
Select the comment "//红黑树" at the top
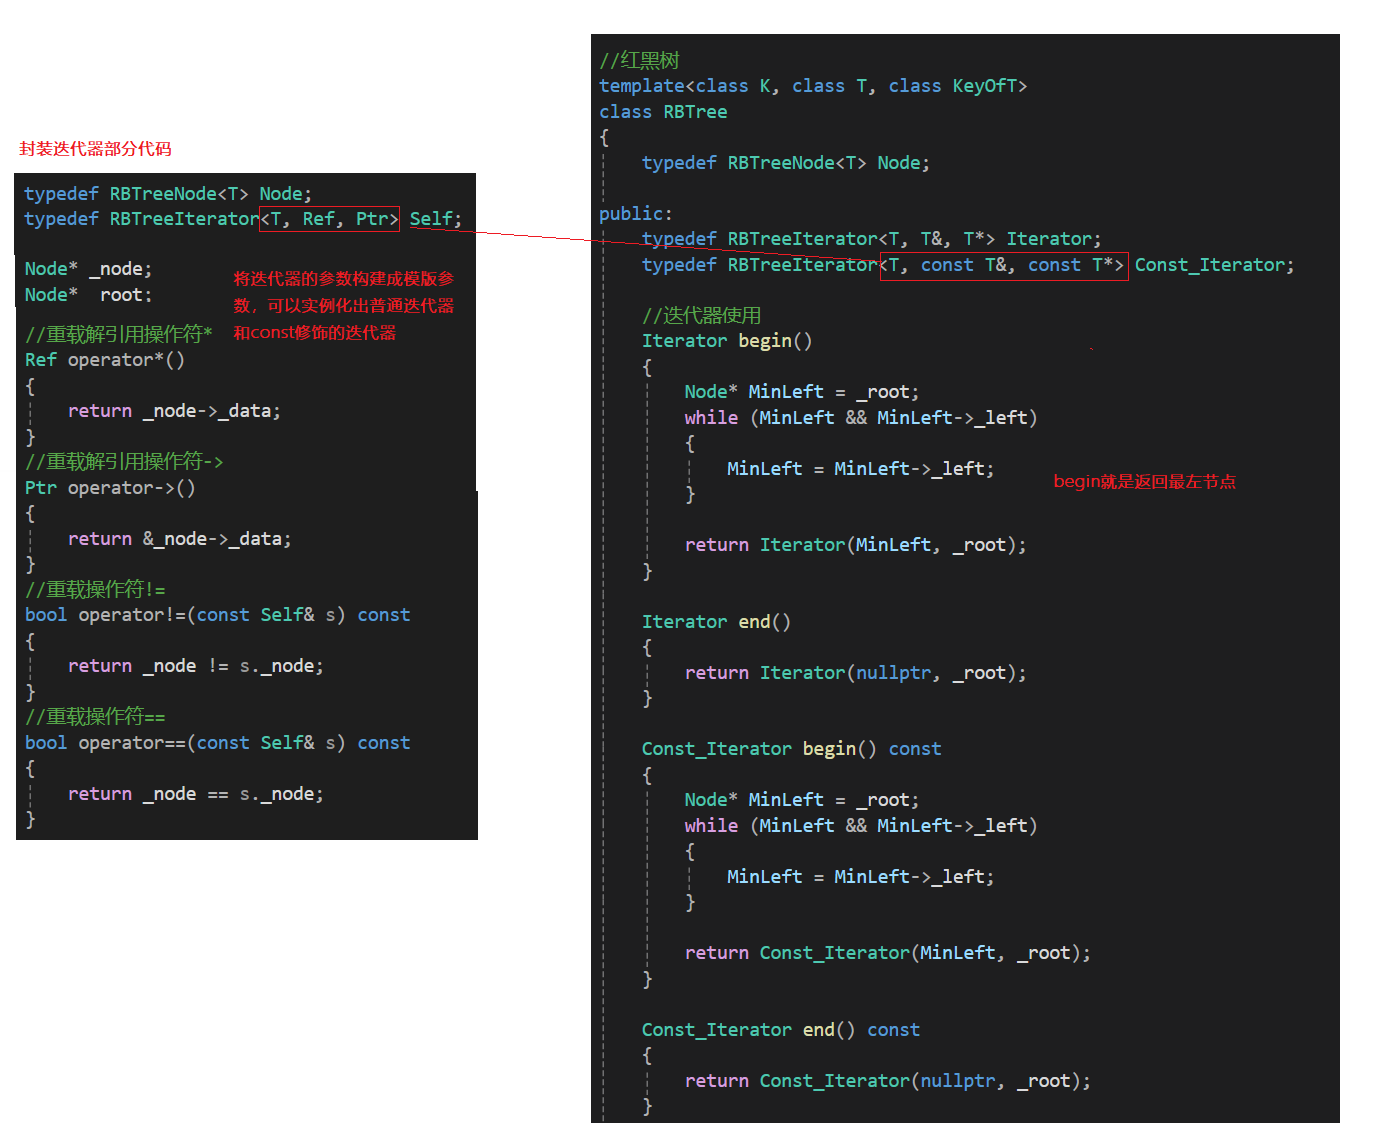click(639, 61)
